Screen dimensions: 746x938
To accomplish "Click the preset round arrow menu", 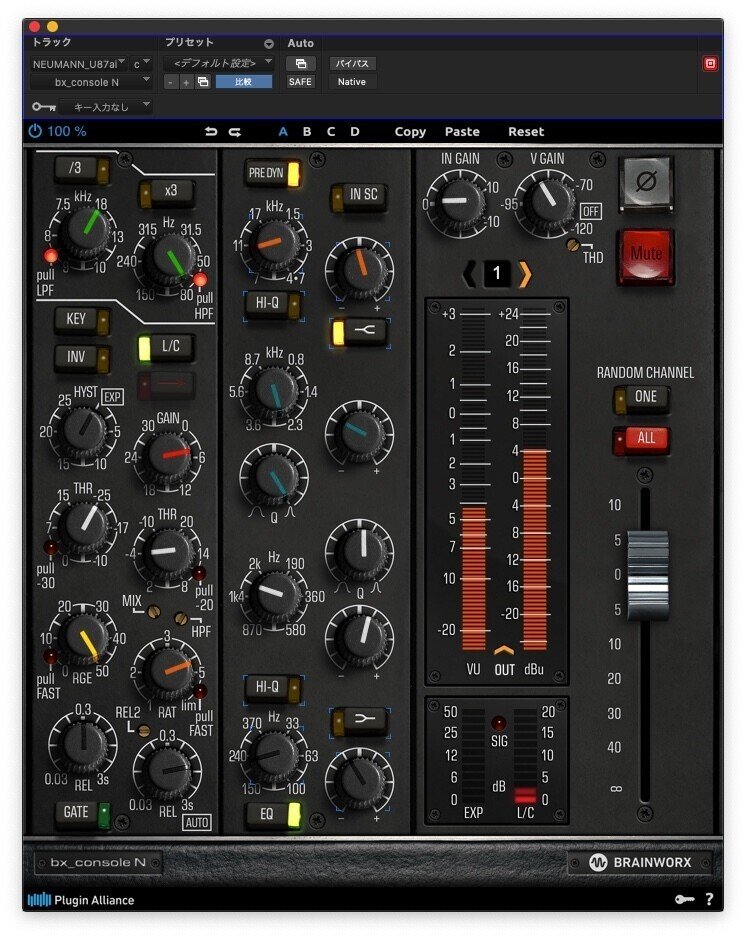I will pyautogui.click(x=269, y=44).
